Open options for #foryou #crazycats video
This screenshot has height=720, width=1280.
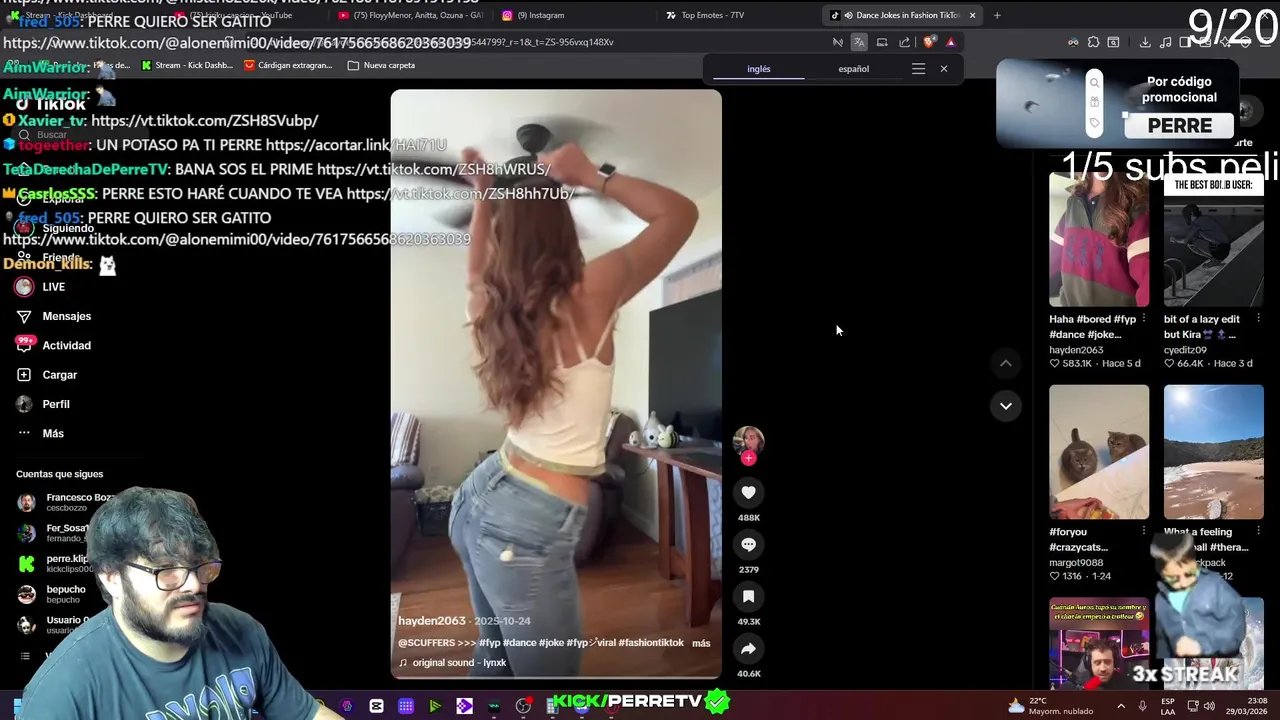click(x=1144, y=532)
